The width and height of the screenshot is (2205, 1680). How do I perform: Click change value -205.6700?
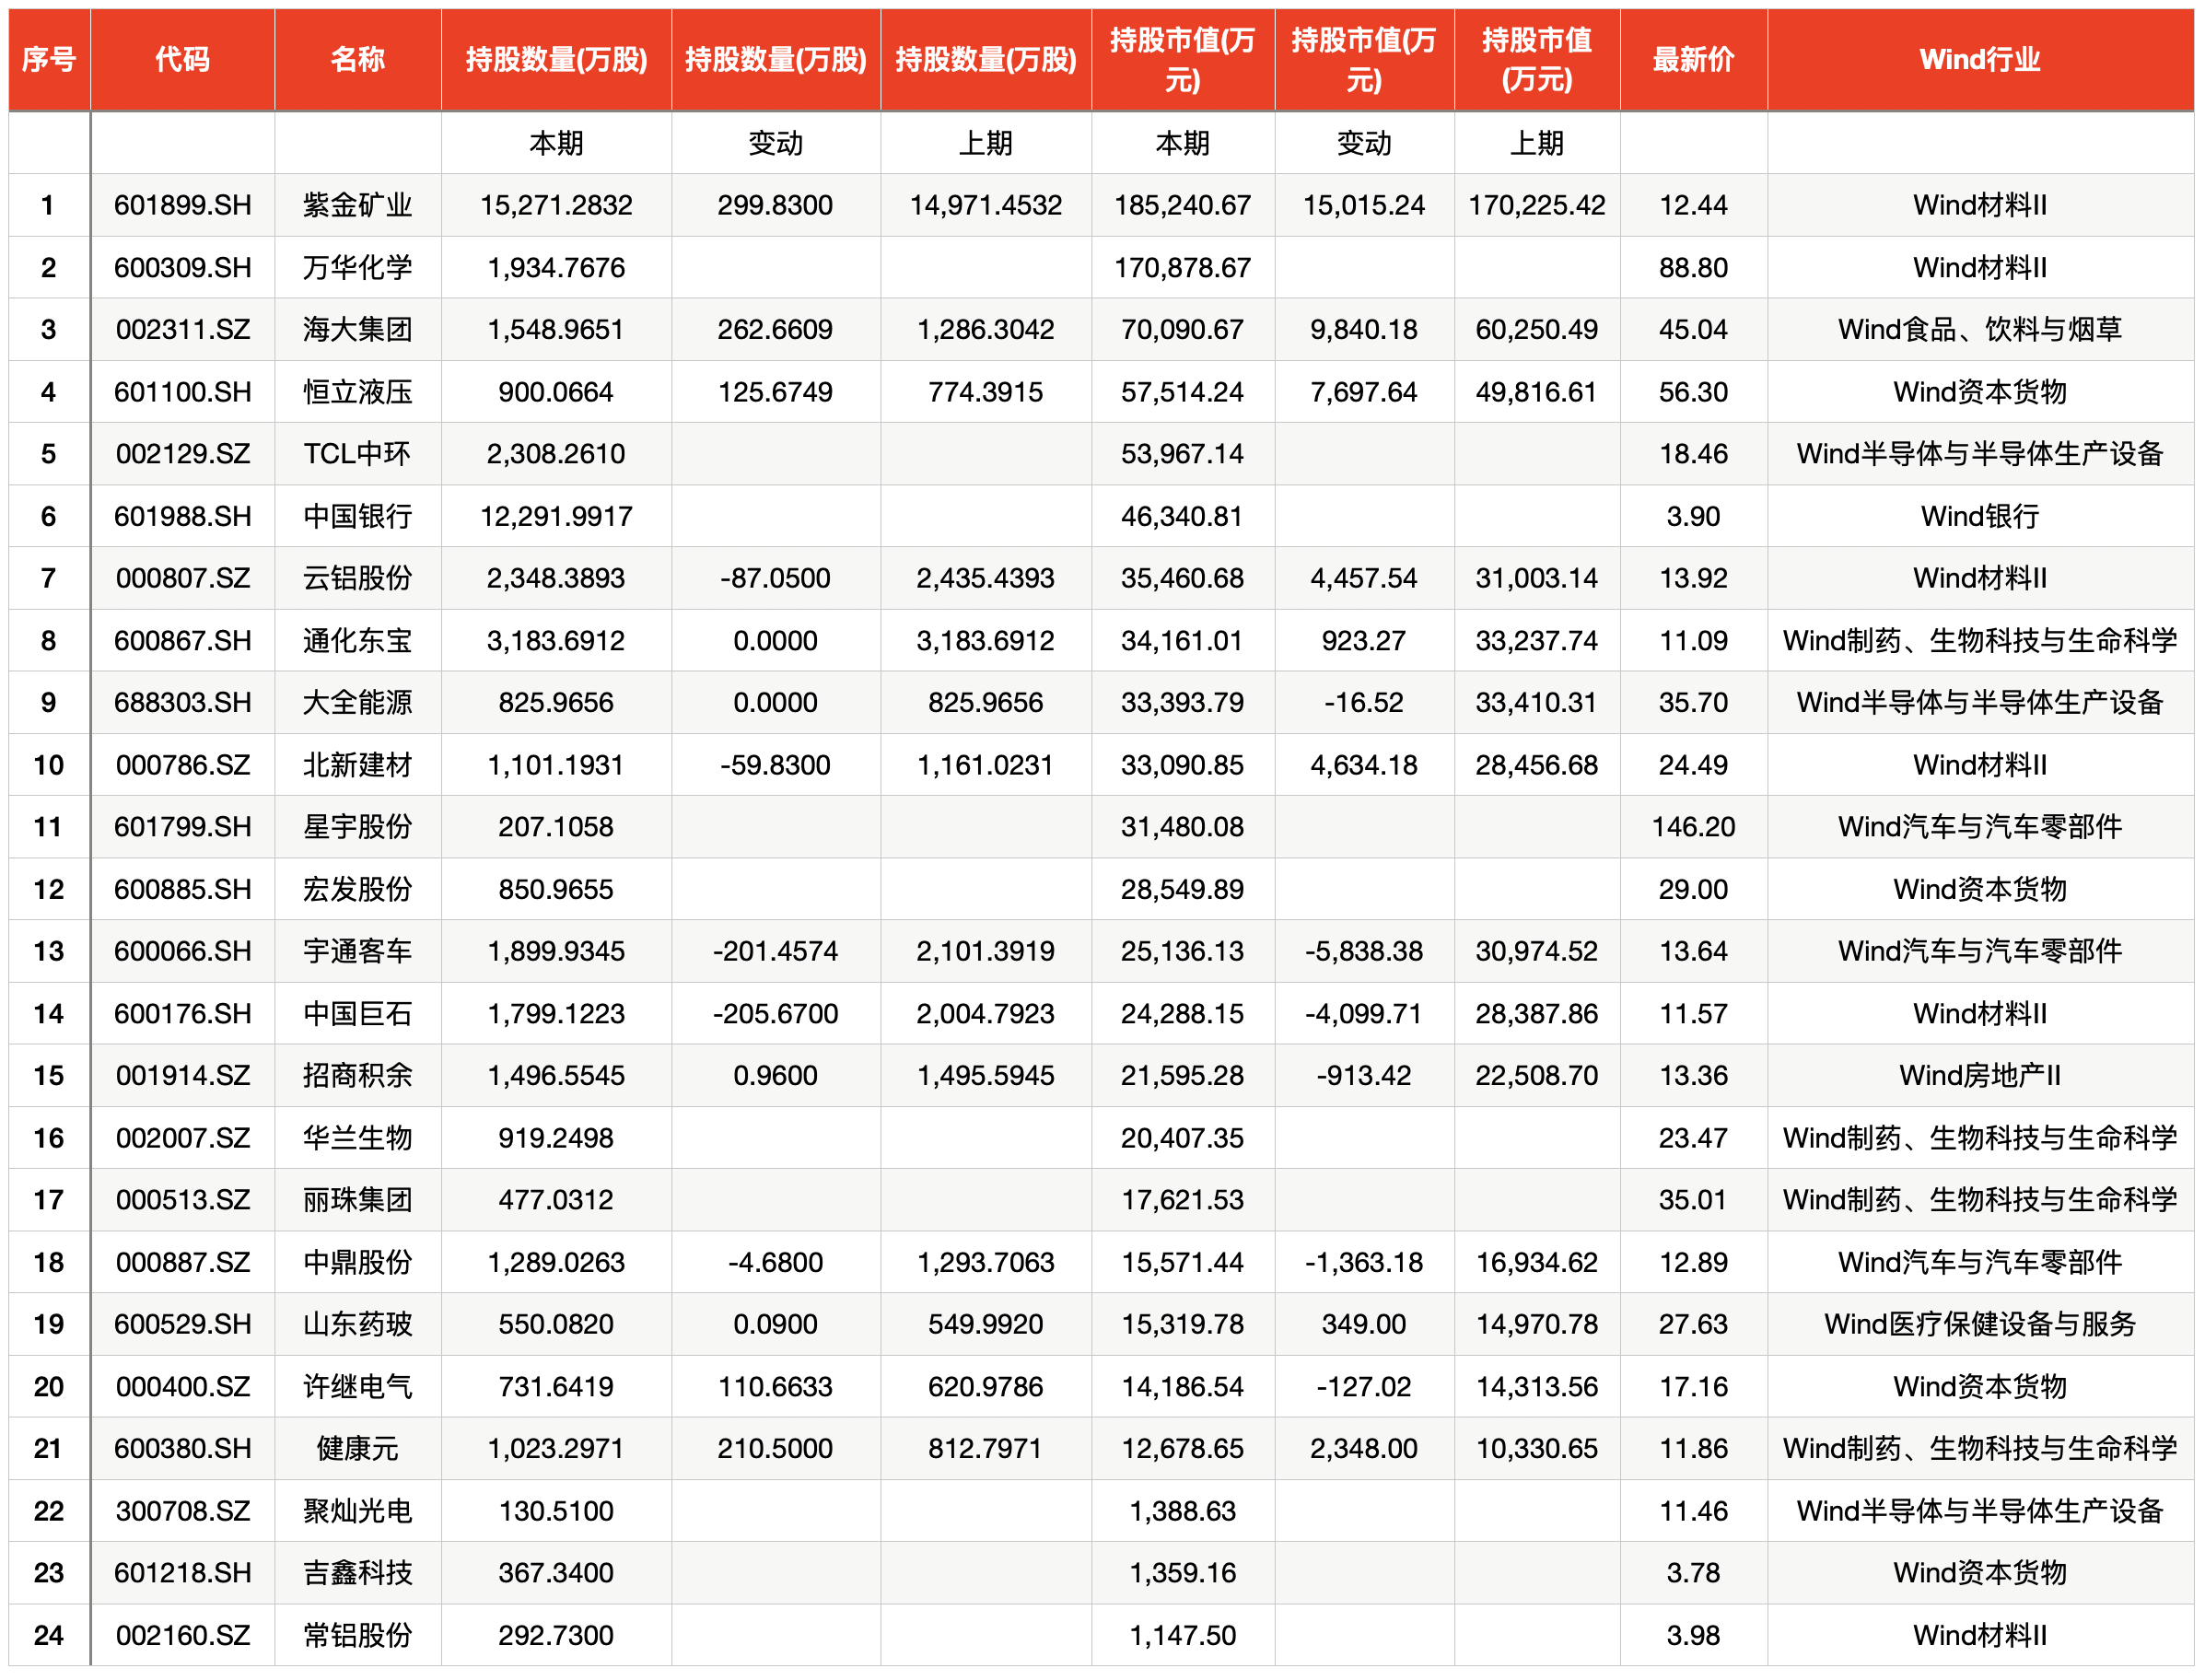click(x=776, y=1014)
